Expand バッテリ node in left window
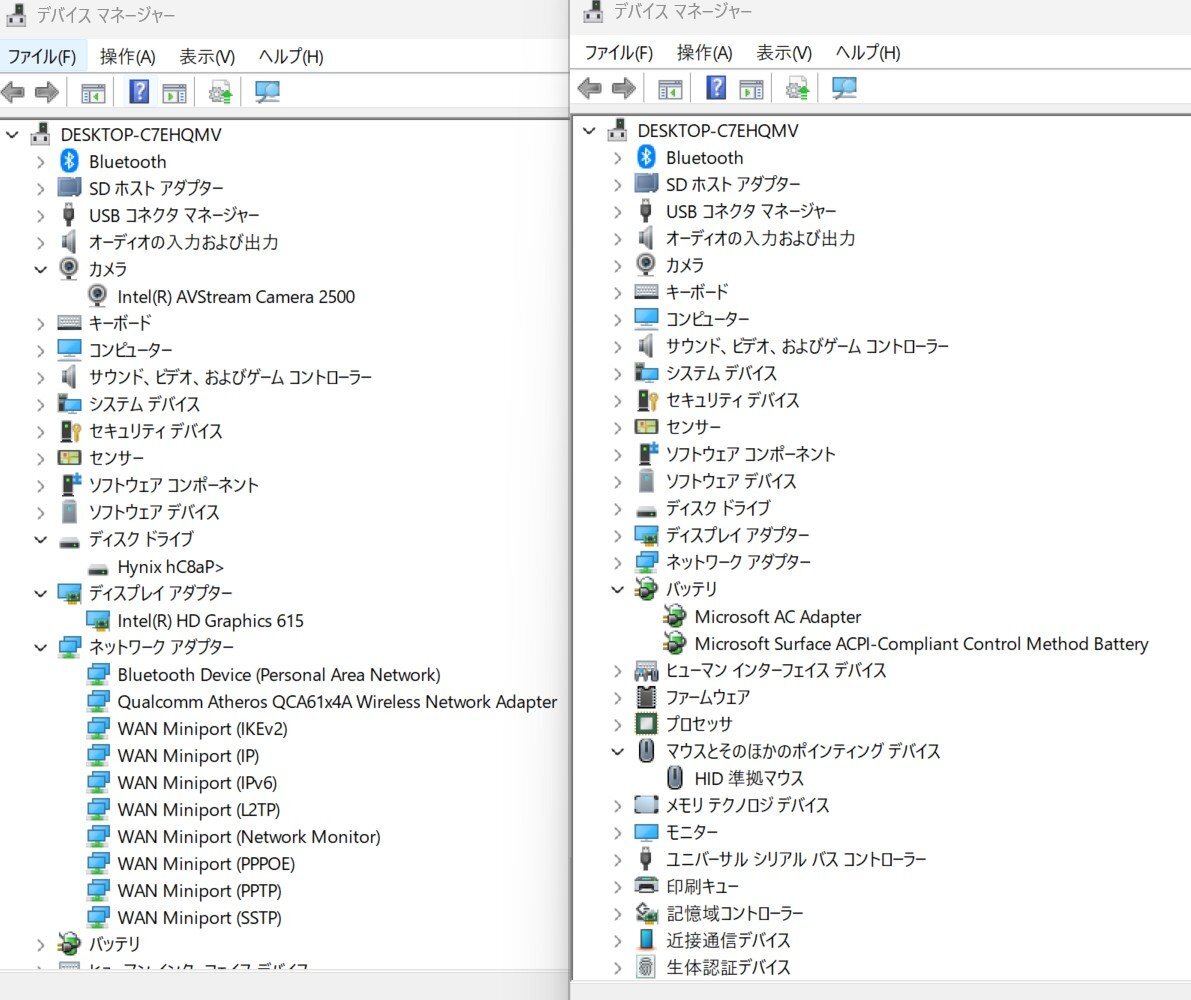1191x1000 pixels. click(x=40, y=945)
